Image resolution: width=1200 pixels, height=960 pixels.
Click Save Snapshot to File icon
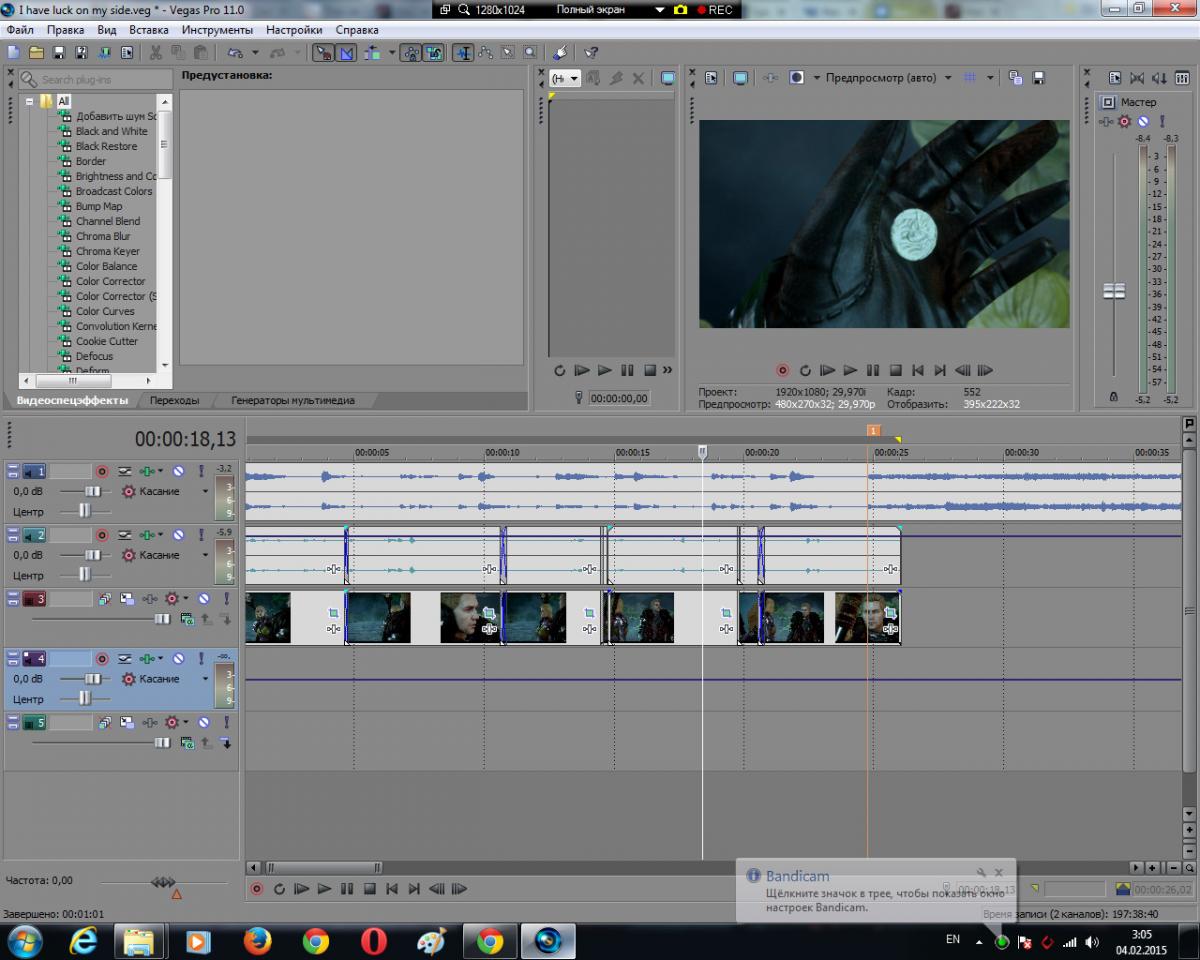point(1038,77)
